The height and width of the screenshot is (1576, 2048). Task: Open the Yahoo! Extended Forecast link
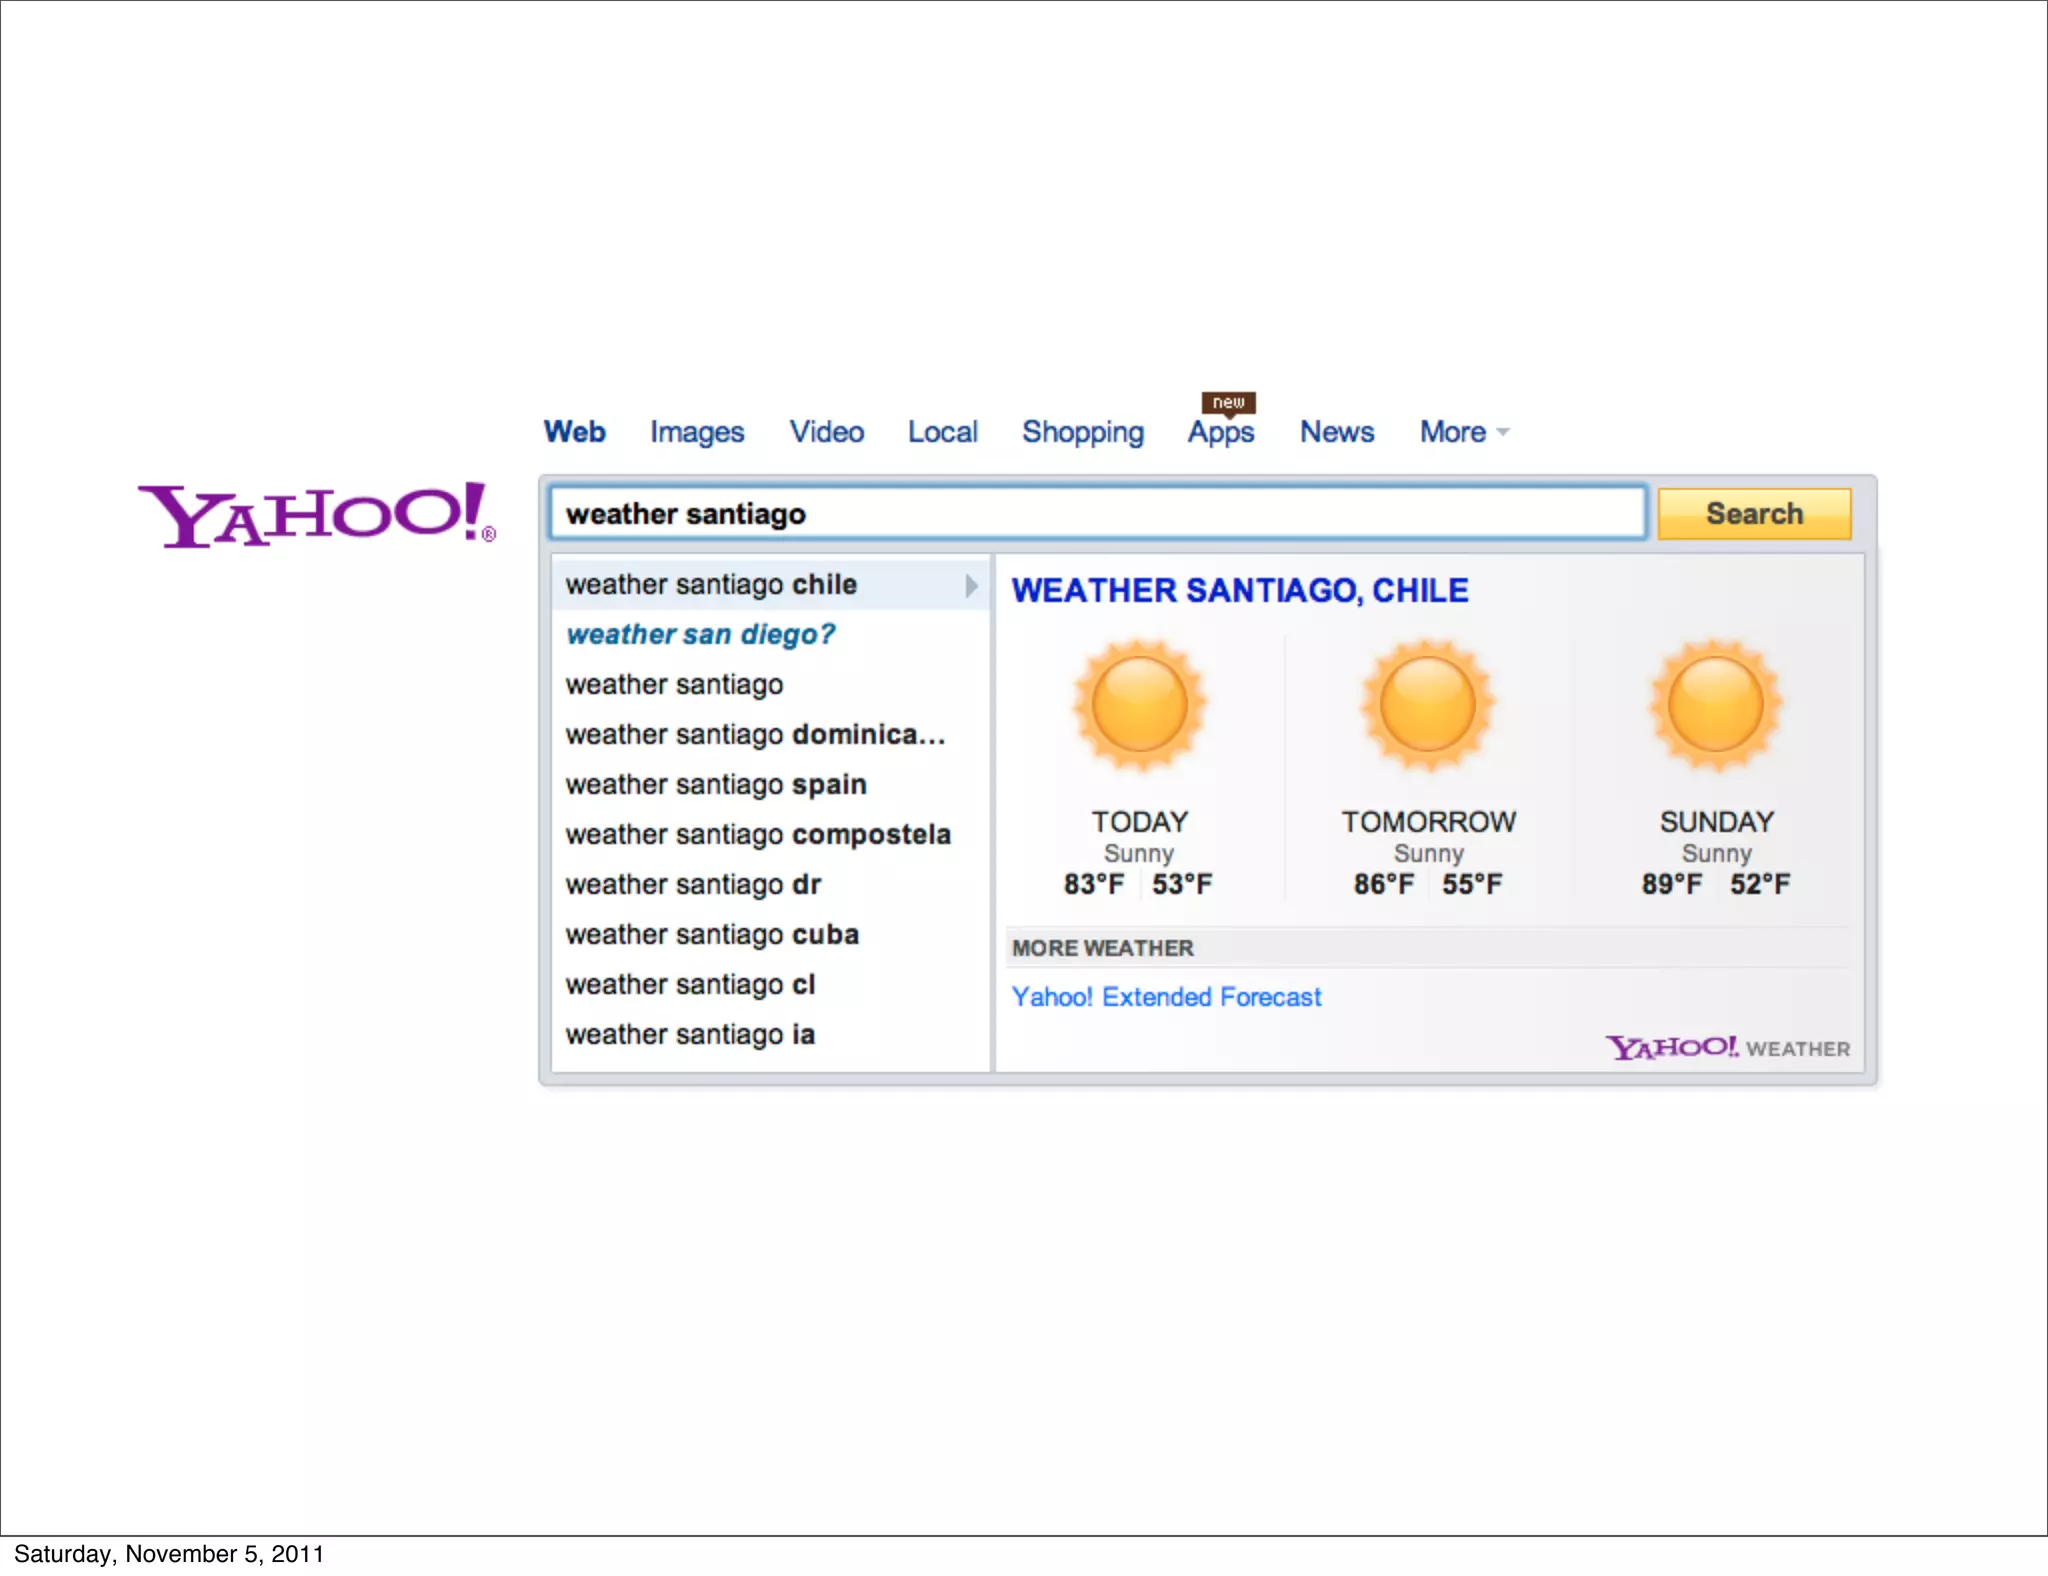coord(1166,997)
